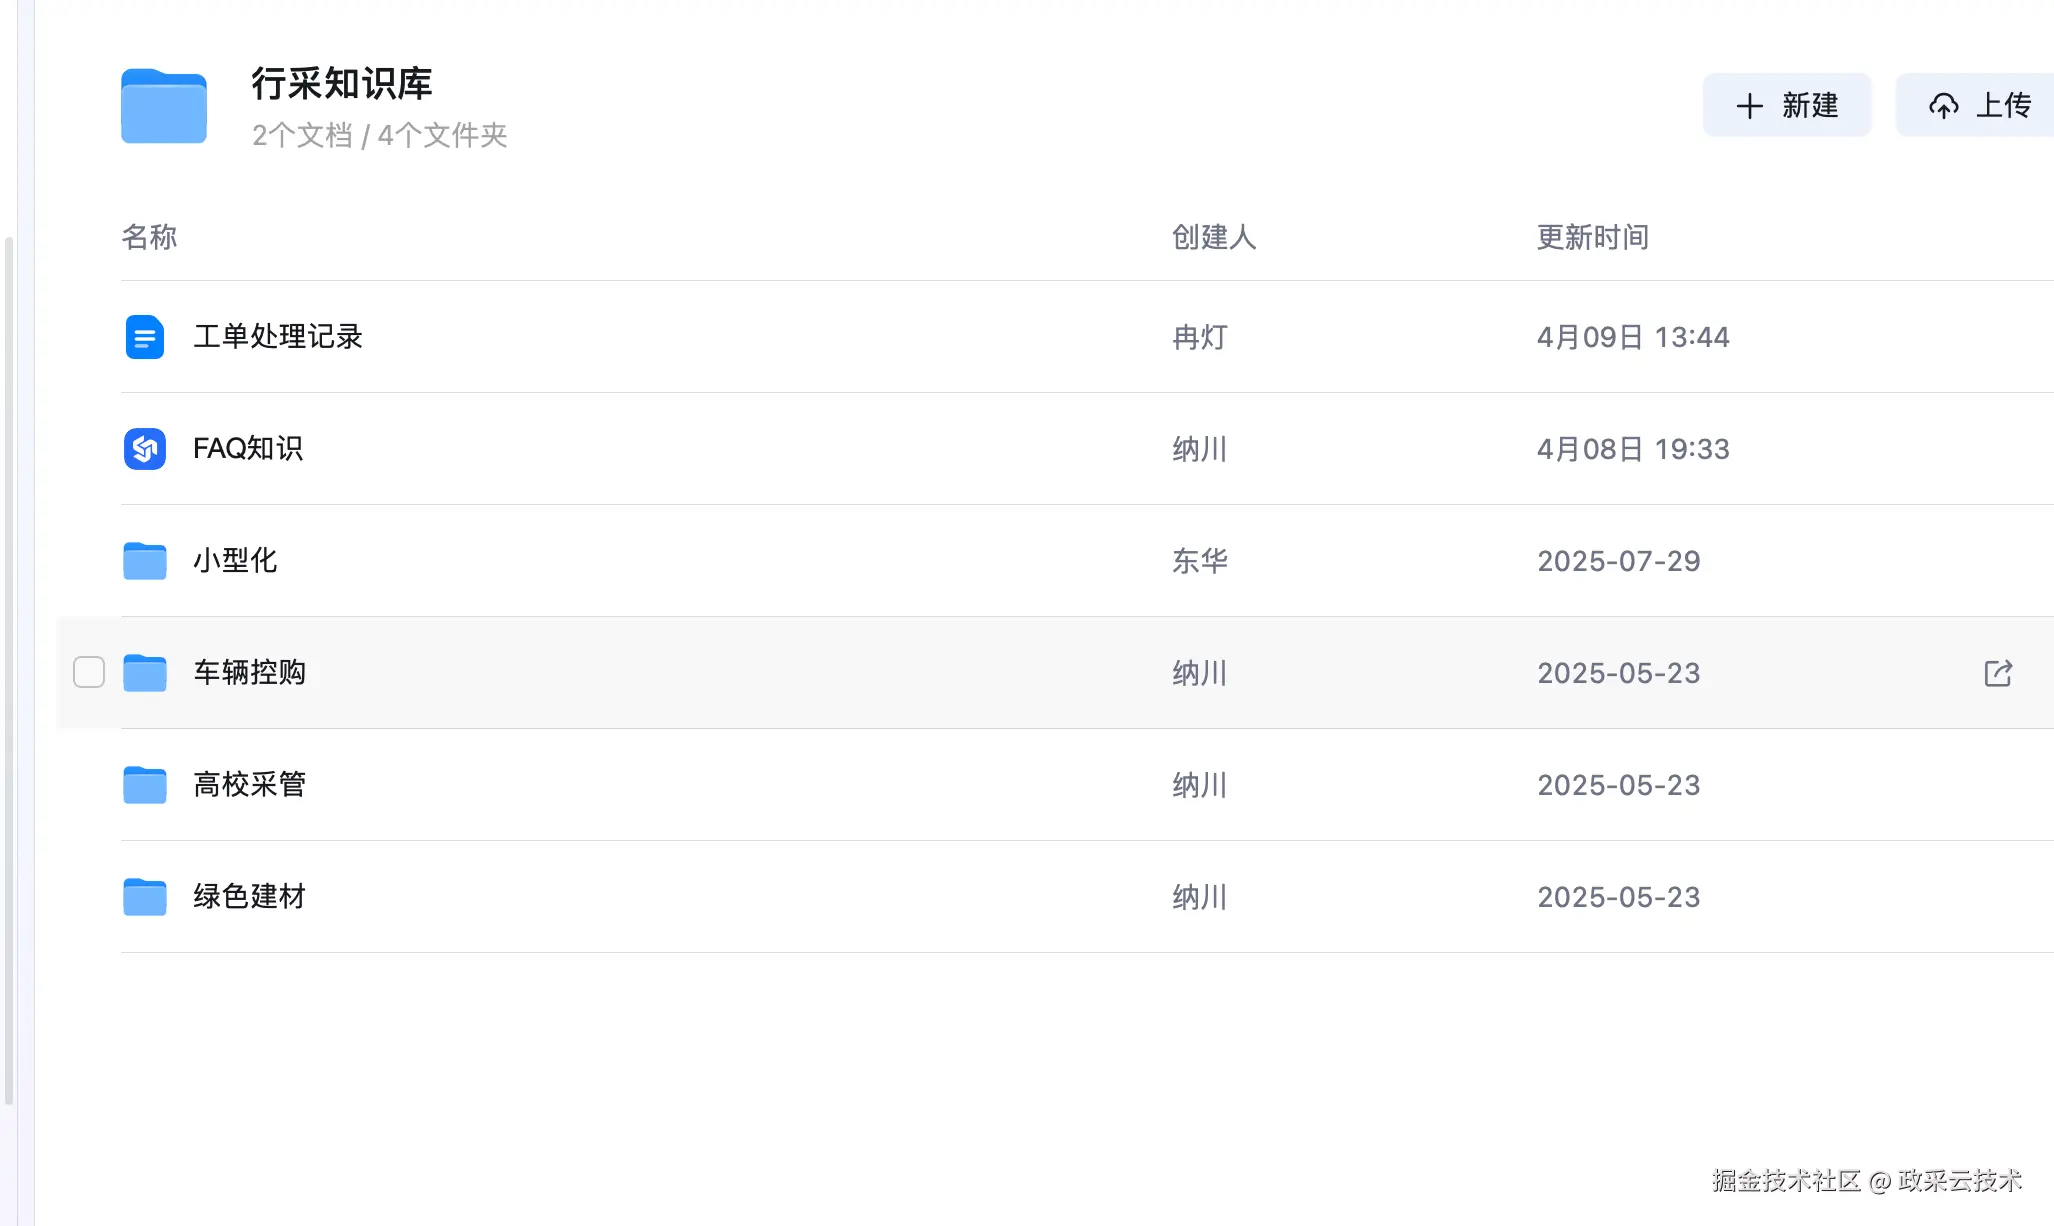The width and height of the screenshot is (2054, 1226).
Task: Open the 小型化 folder name
Action: click(235, 561)
